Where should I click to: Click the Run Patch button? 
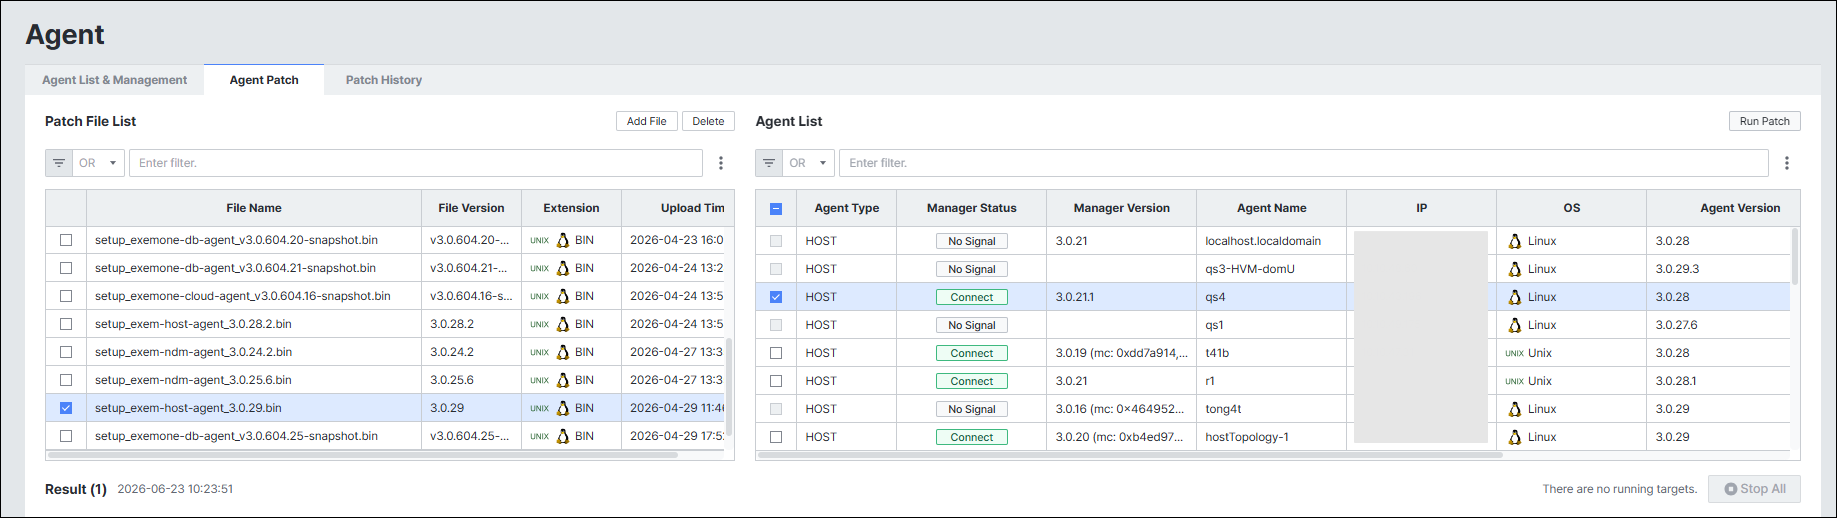[x=1765, y=121]
